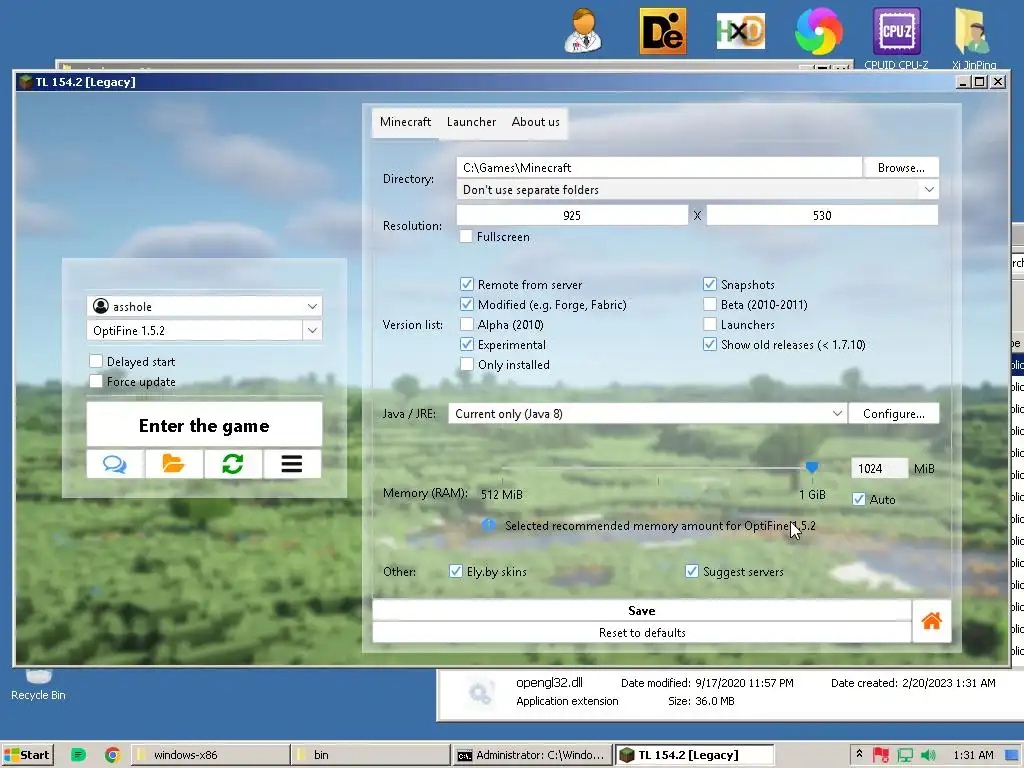The width and height of the screenshot is (1024, 768).
Task: Click the TL window title bar cube icon
Action: click(x=25, y=82)
